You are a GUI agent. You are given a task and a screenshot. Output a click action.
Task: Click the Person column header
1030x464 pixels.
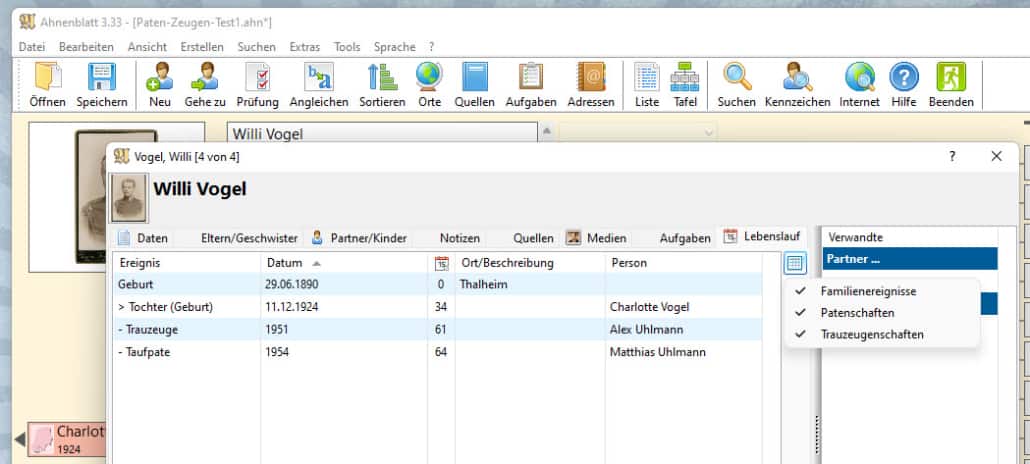coord(683,263)
